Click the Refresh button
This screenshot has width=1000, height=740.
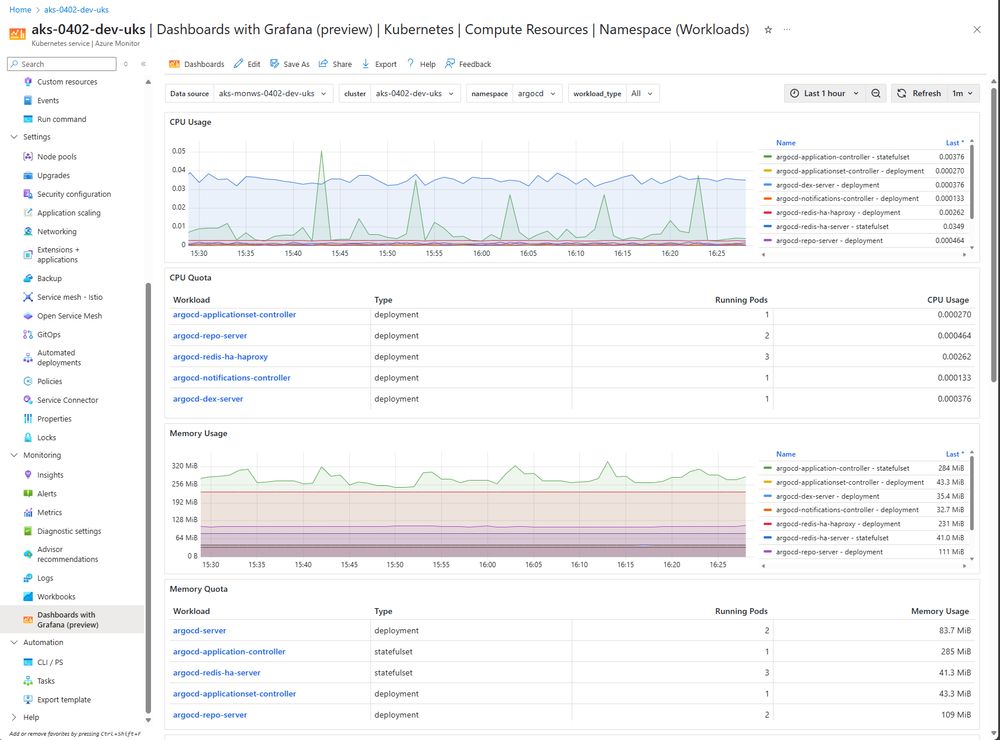(919, 93)
